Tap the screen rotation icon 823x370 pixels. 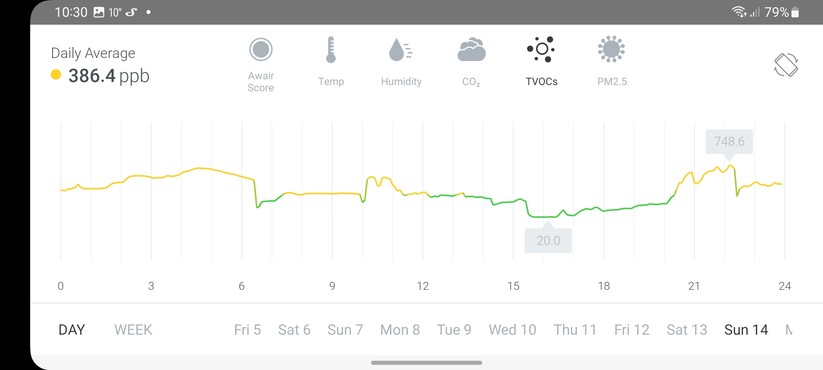pyautogui.click(x=786, y=65)
